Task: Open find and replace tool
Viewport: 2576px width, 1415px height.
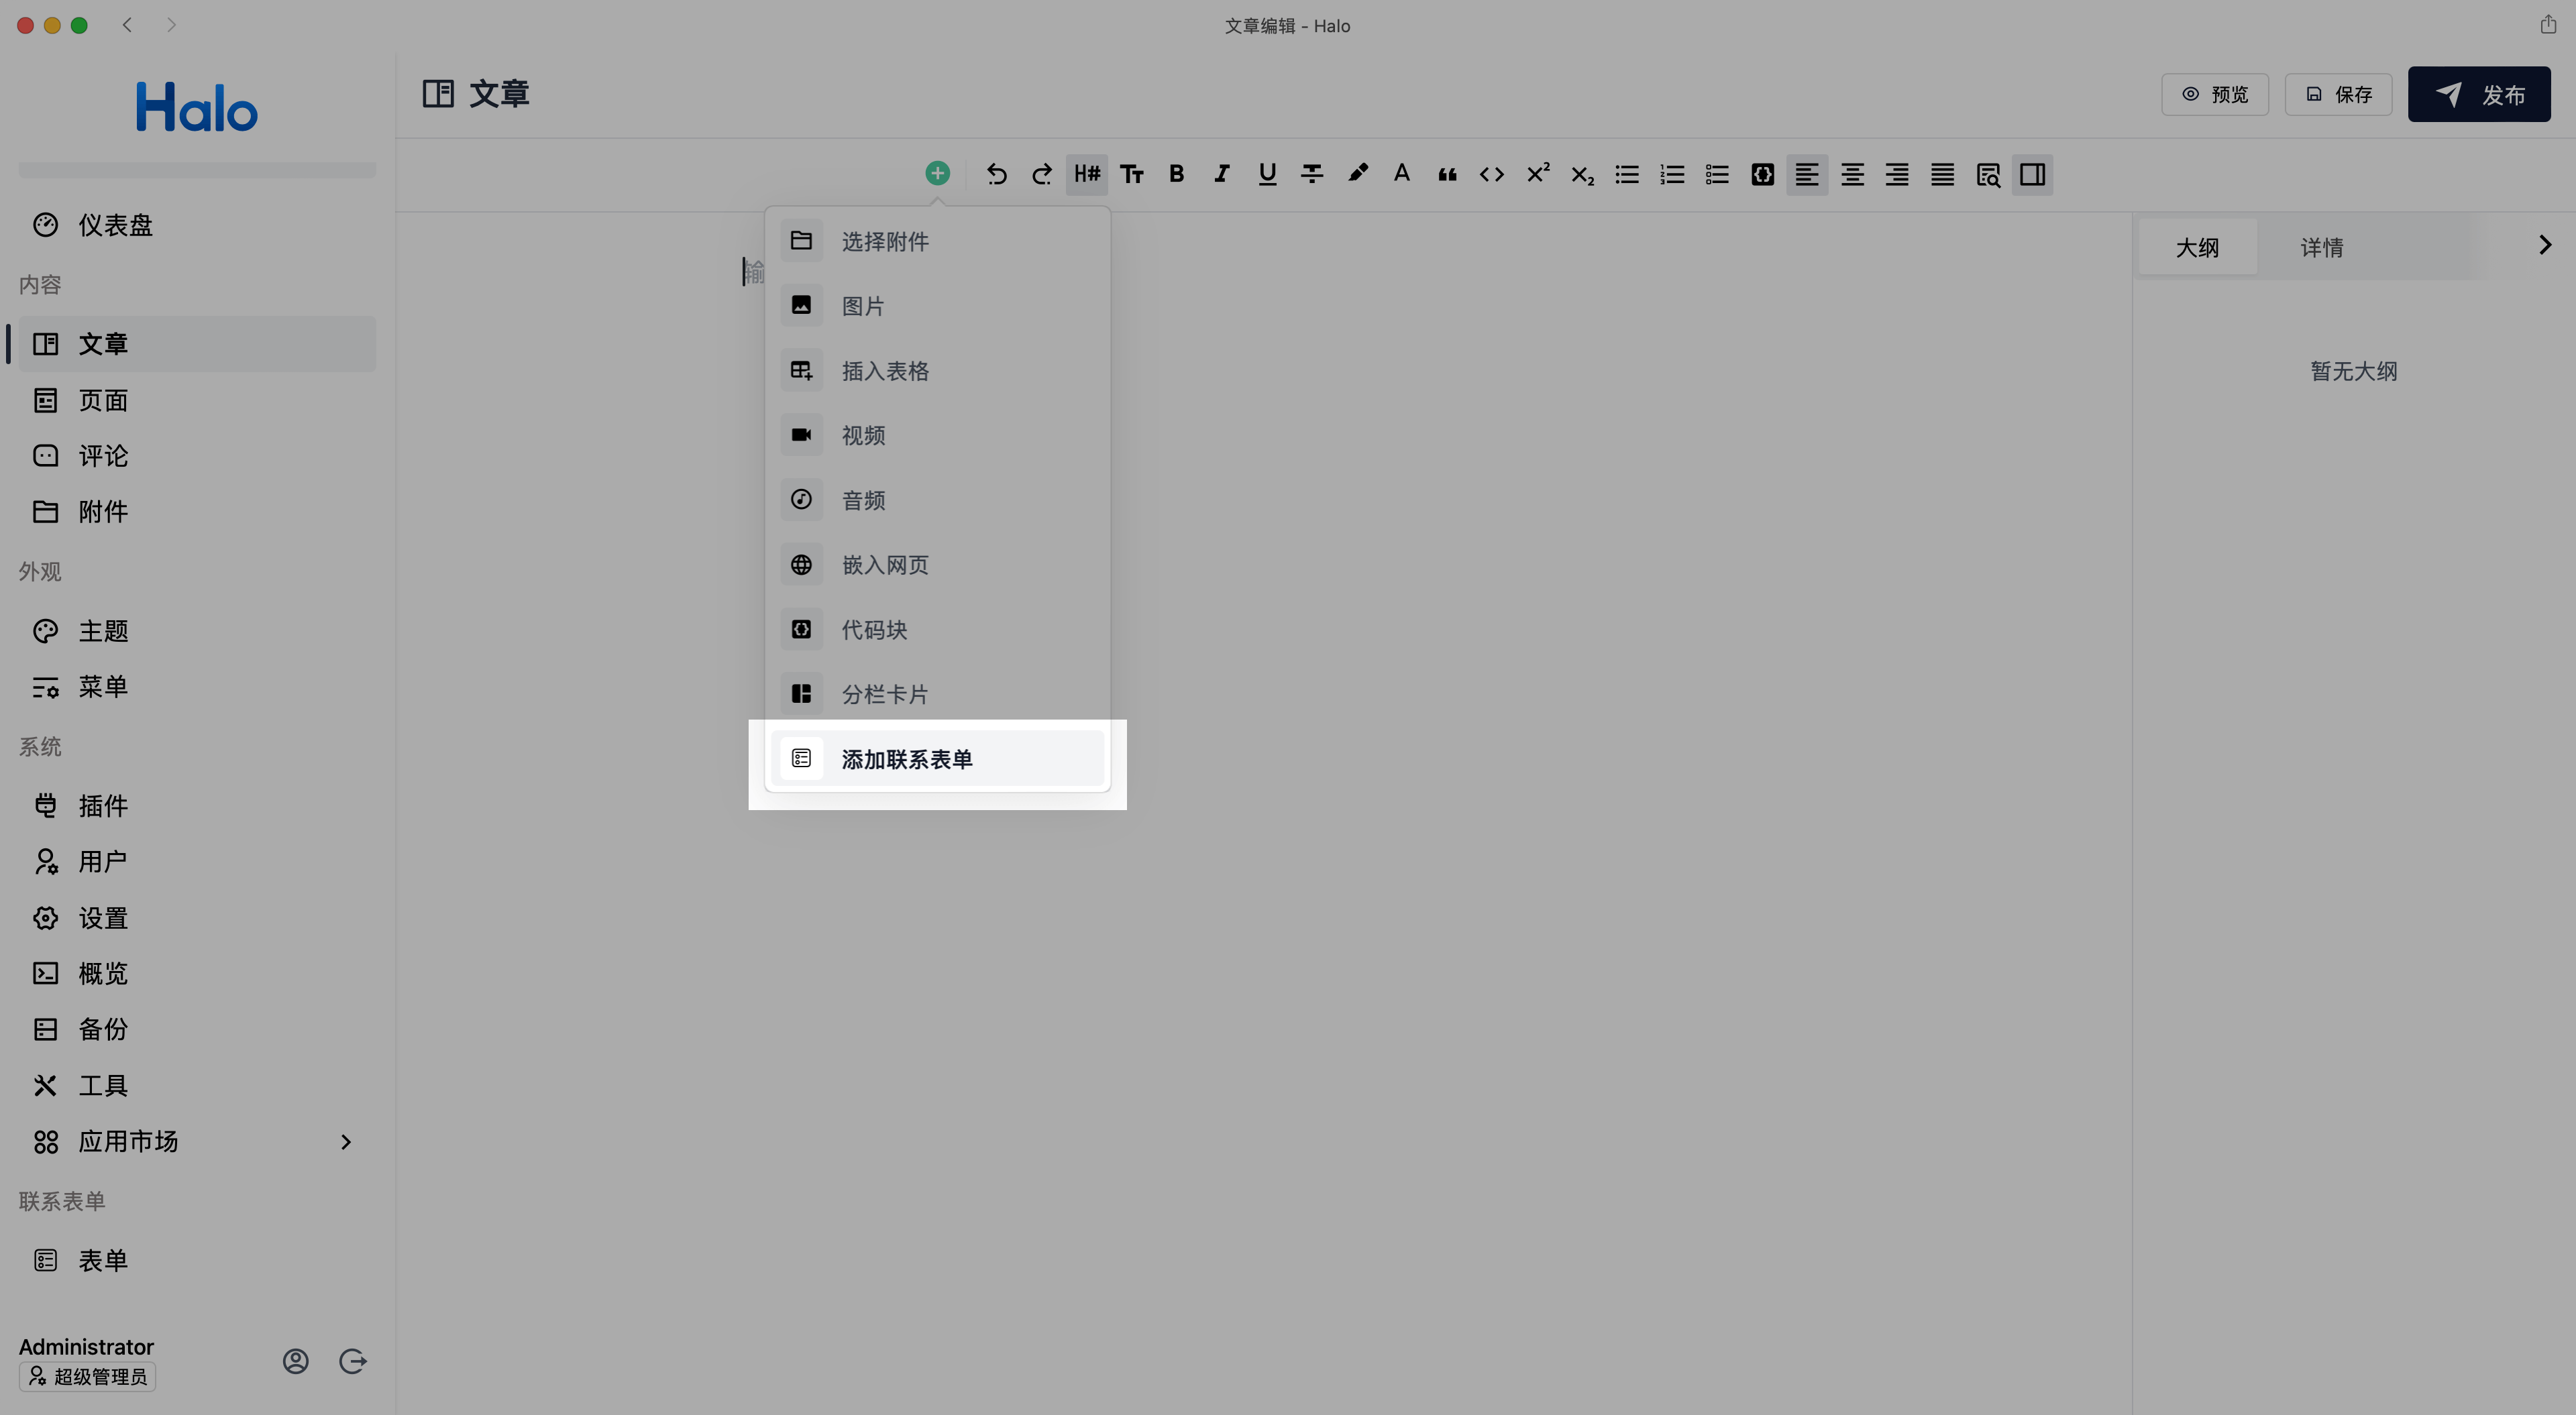Action: point(1988,174)
